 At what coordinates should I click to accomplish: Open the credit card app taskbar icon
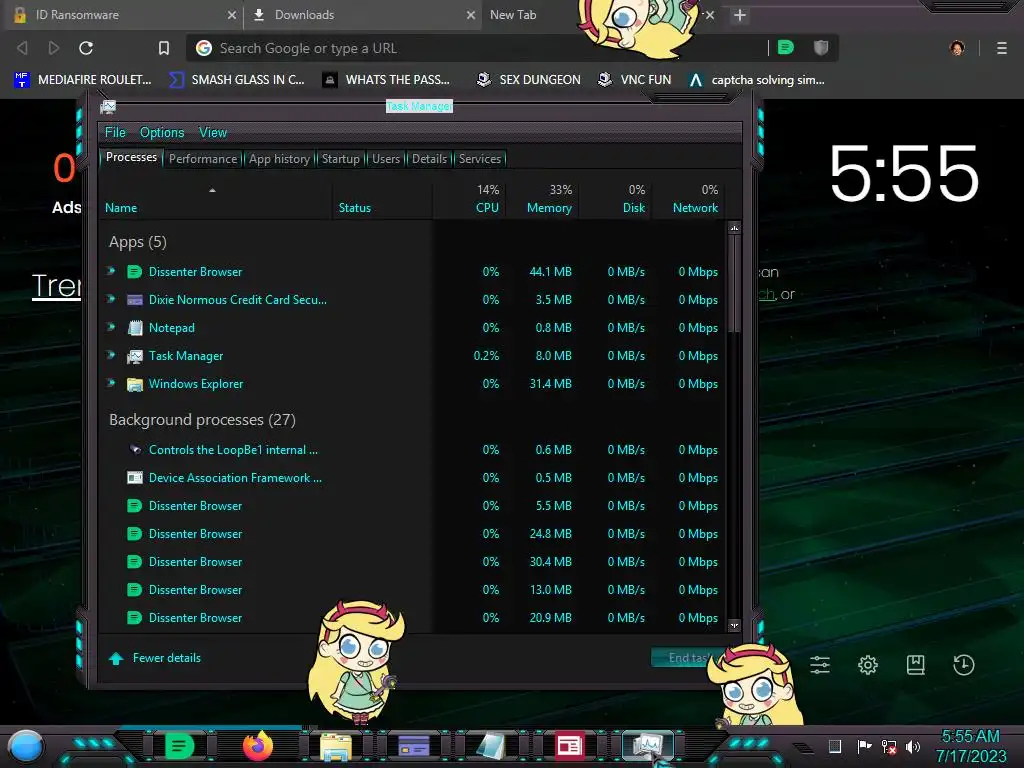(x=413, y=746)
